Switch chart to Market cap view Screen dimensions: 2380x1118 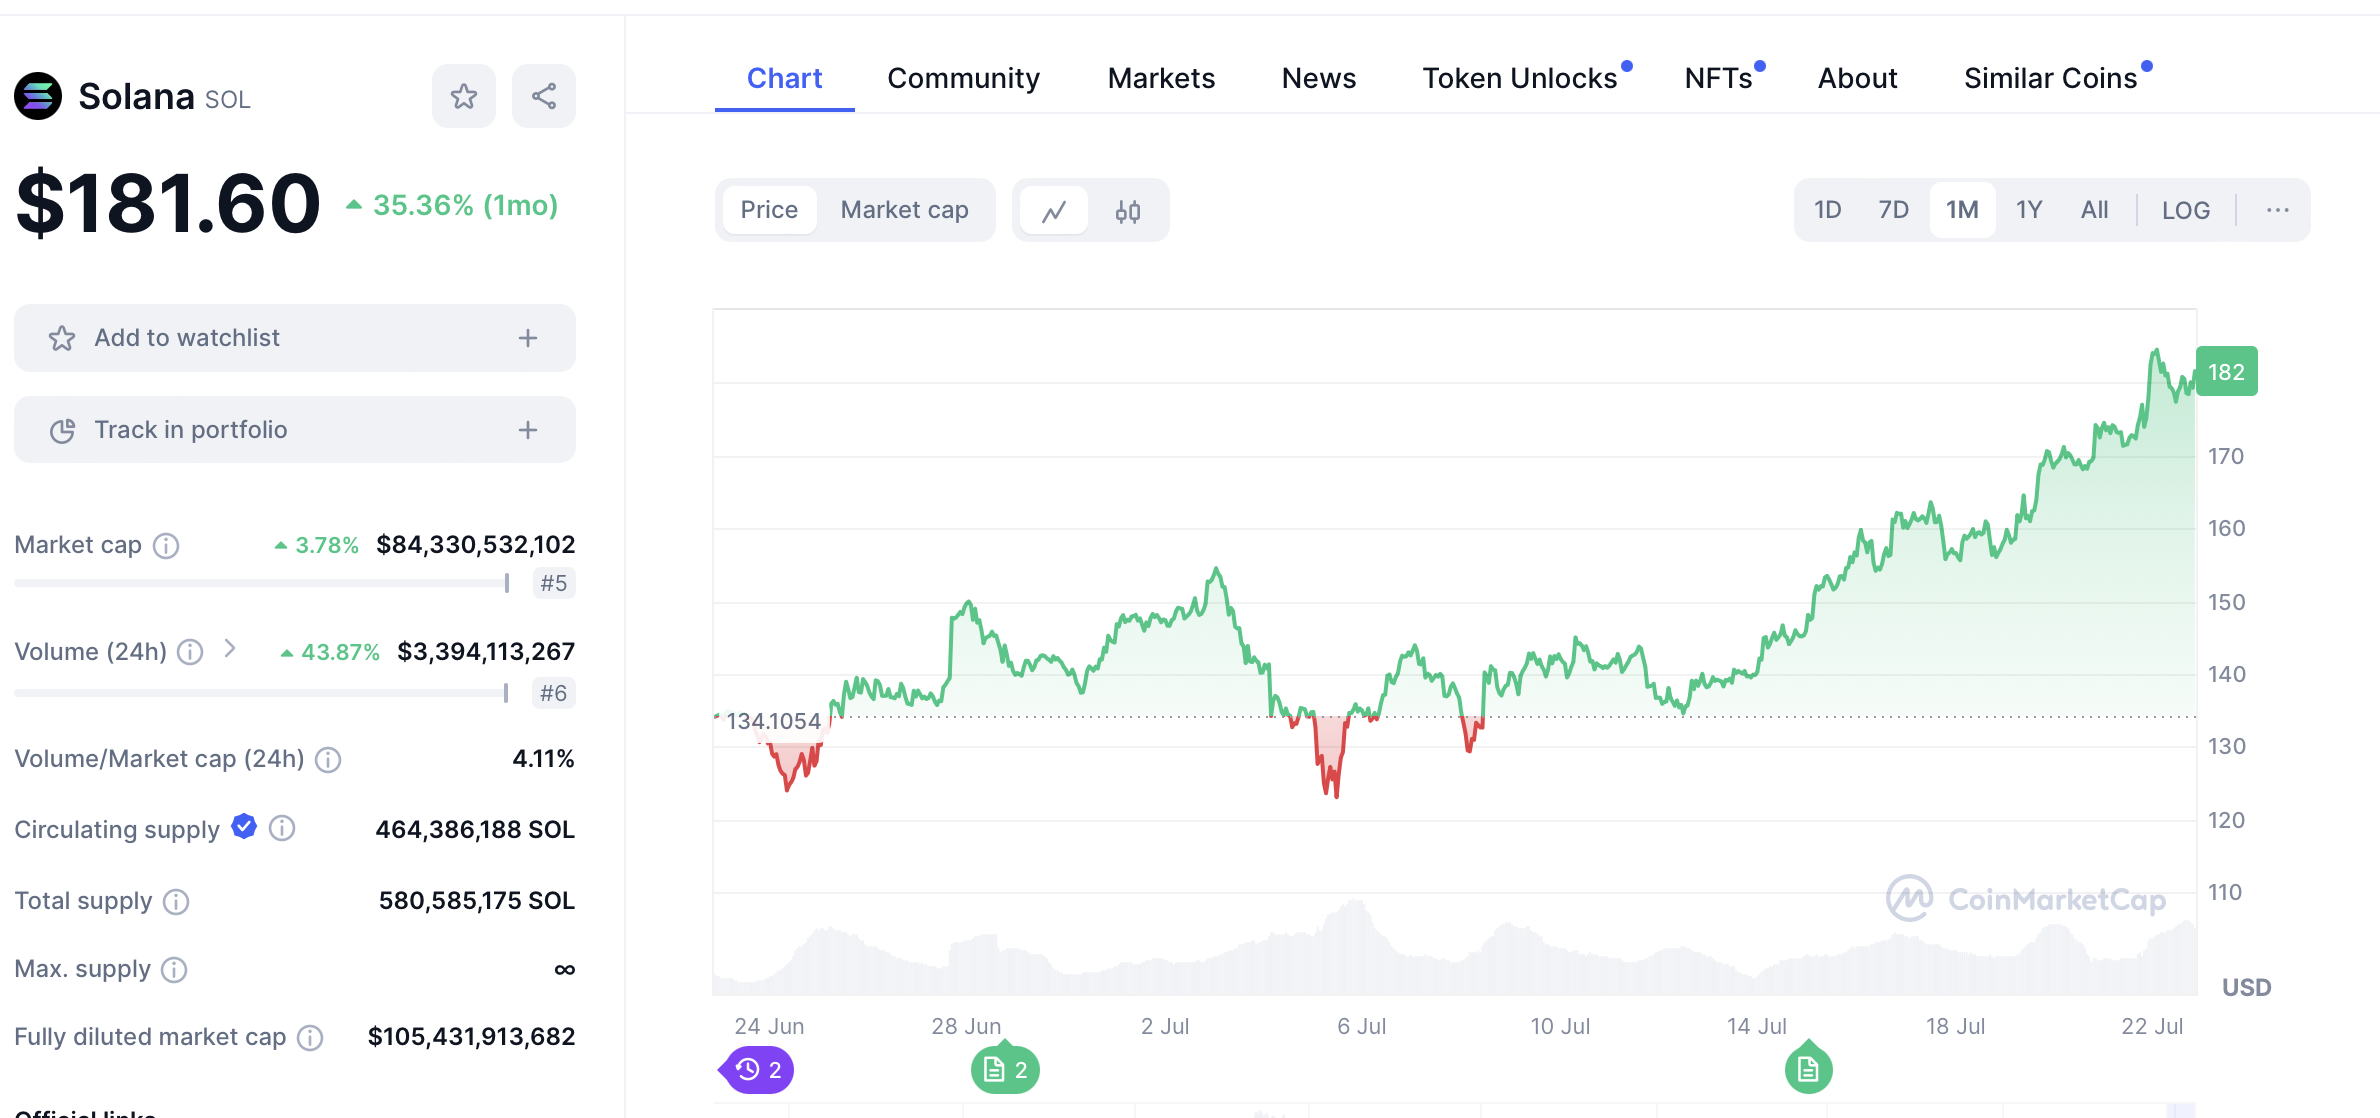(x=904, y=210)
